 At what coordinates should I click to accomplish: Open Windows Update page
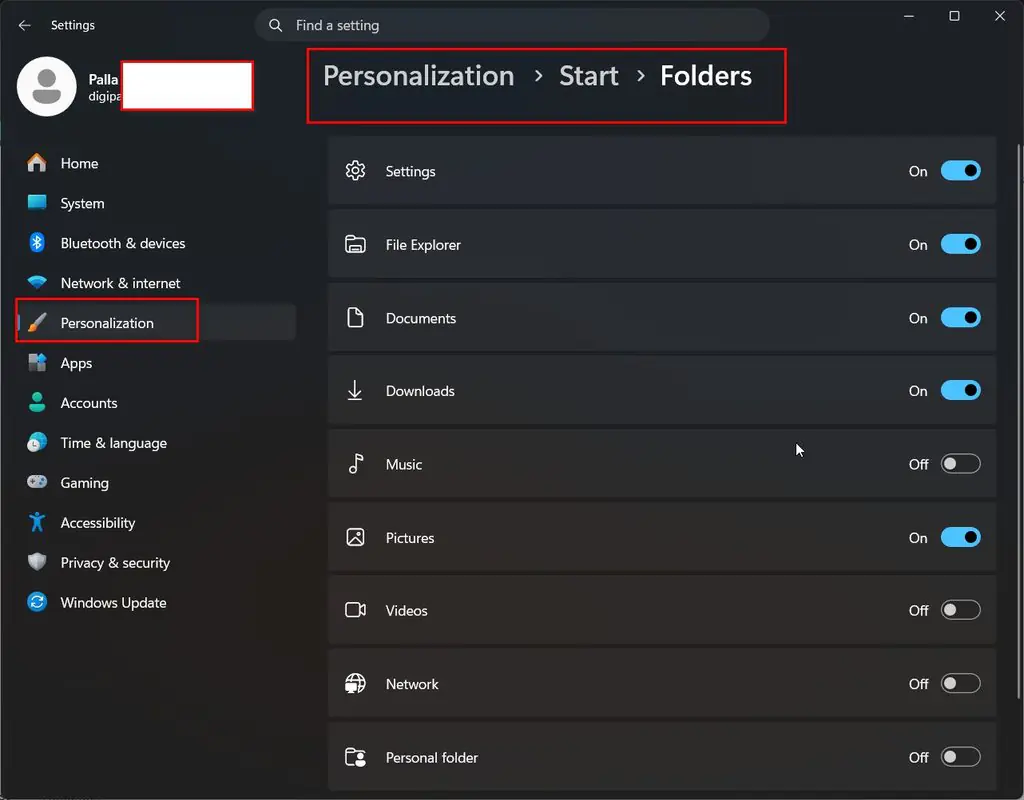[157, 602]
